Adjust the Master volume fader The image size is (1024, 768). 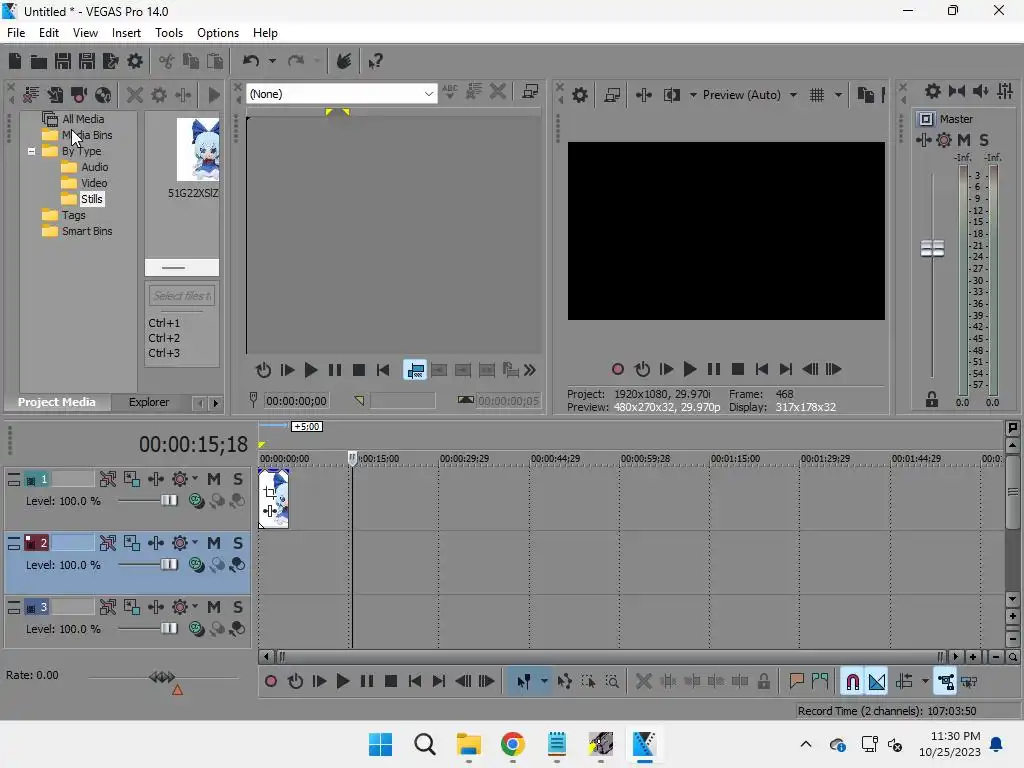click(x=932, y=249)
